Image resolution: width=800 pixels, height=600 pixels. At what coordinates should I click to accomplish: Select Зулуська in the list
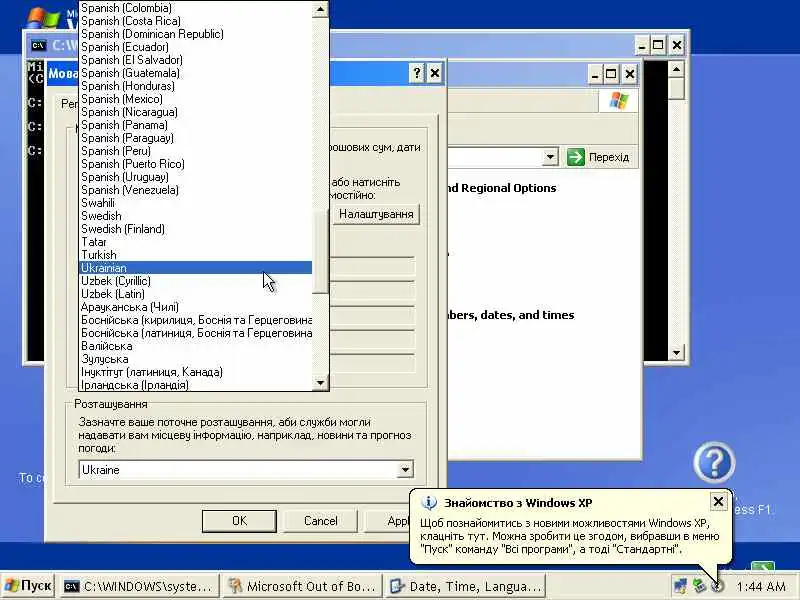196,359
